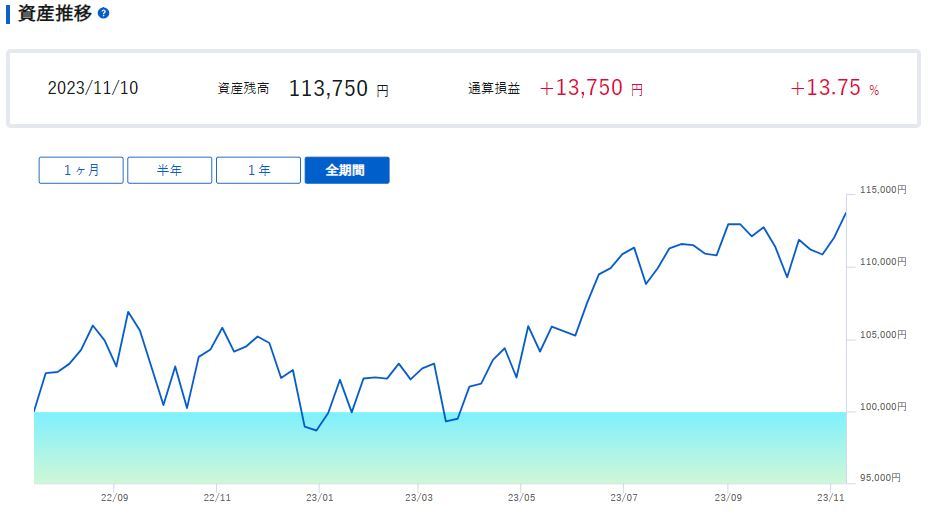Click the 資産残高 label
Screen dimensions: 929x518
click(243, 89)
